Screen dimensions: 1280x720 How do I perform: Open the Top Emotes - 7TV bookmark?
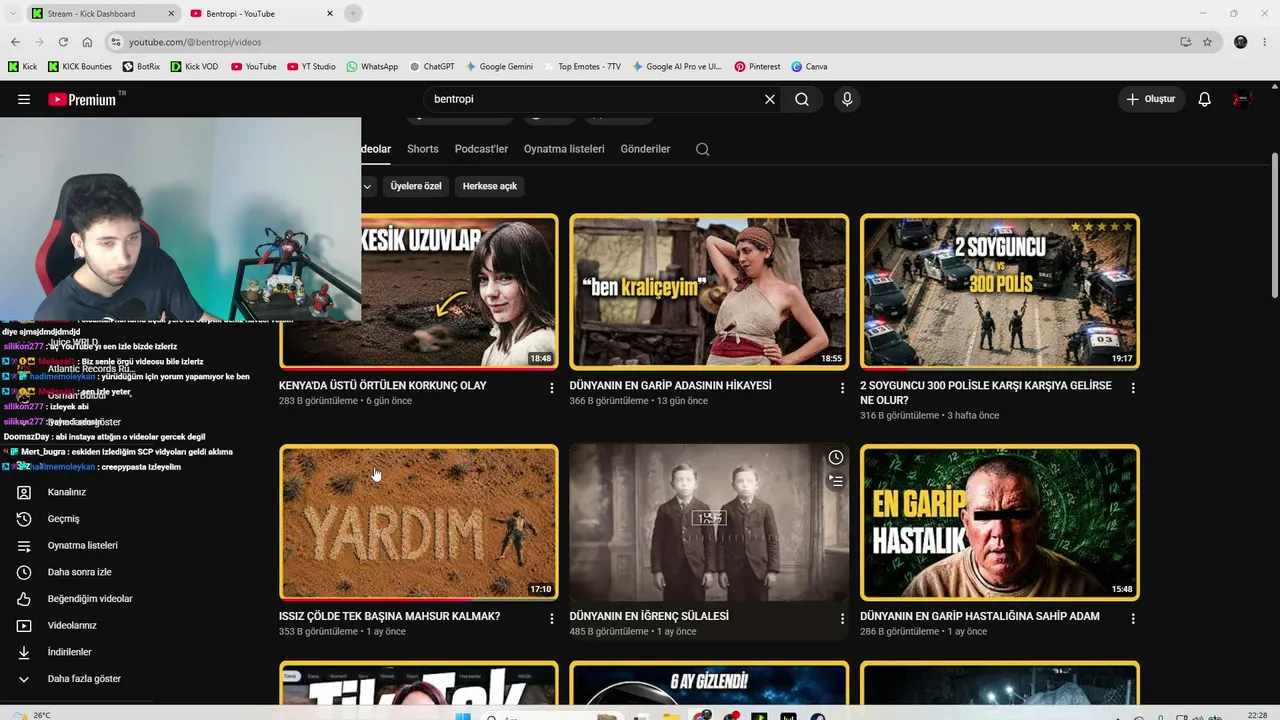pos(582,67)
